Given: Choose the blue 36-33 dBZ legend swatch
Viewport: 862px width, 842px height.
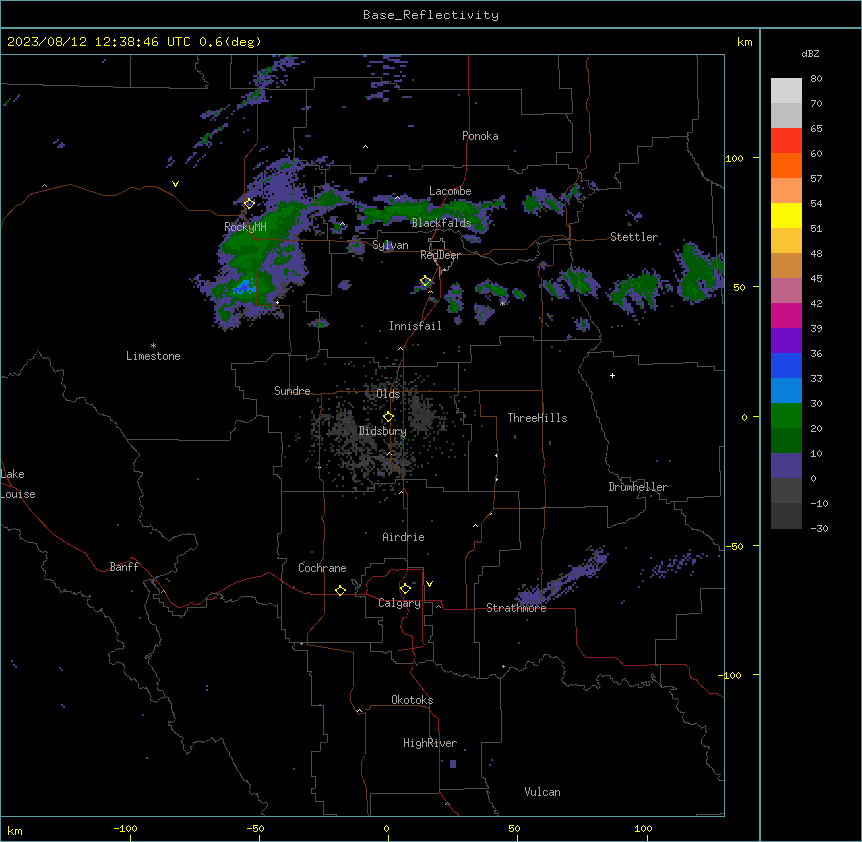Looking at the screenshot, I should click(786, 365).
